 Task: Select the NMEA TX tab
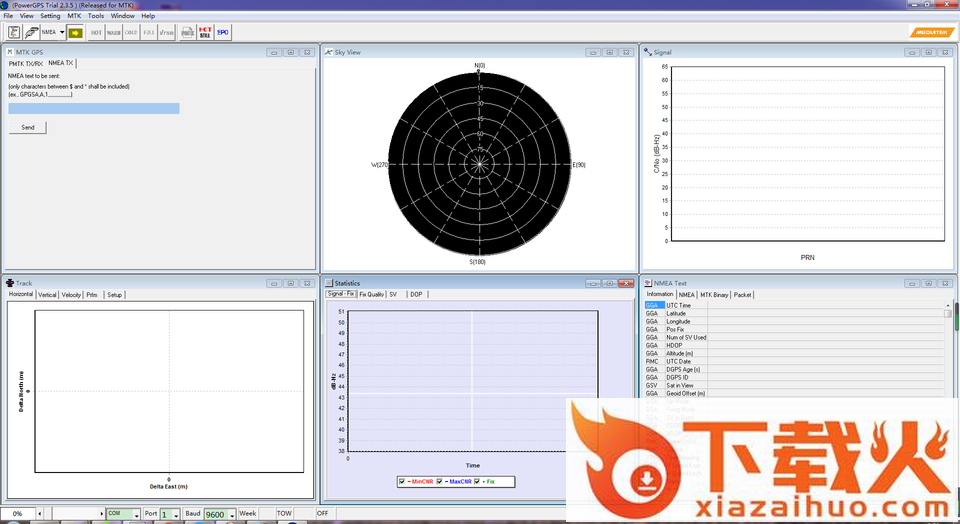click(61, 63)
